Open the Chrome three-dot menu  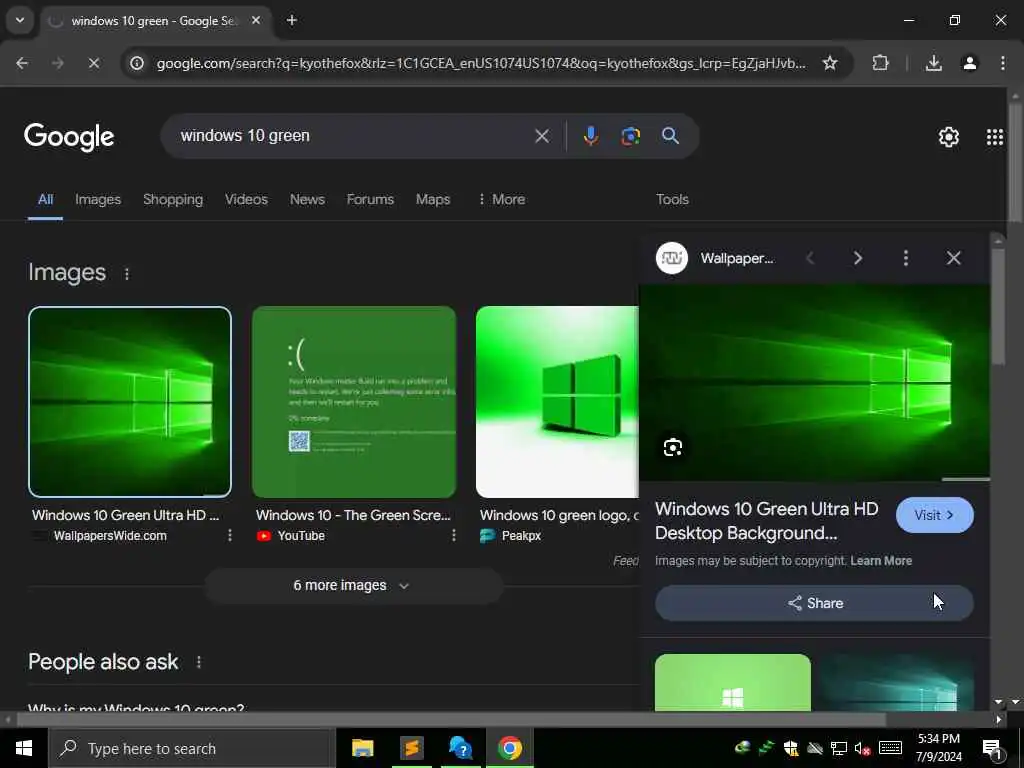point(1002,63)
